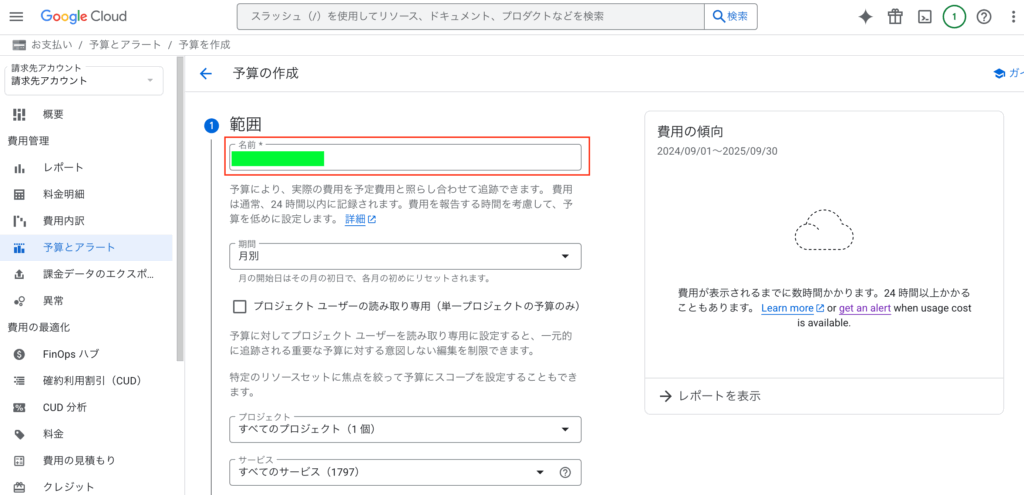
Task: Open the main navigation hamburger menu
Action: click(16, 16)
